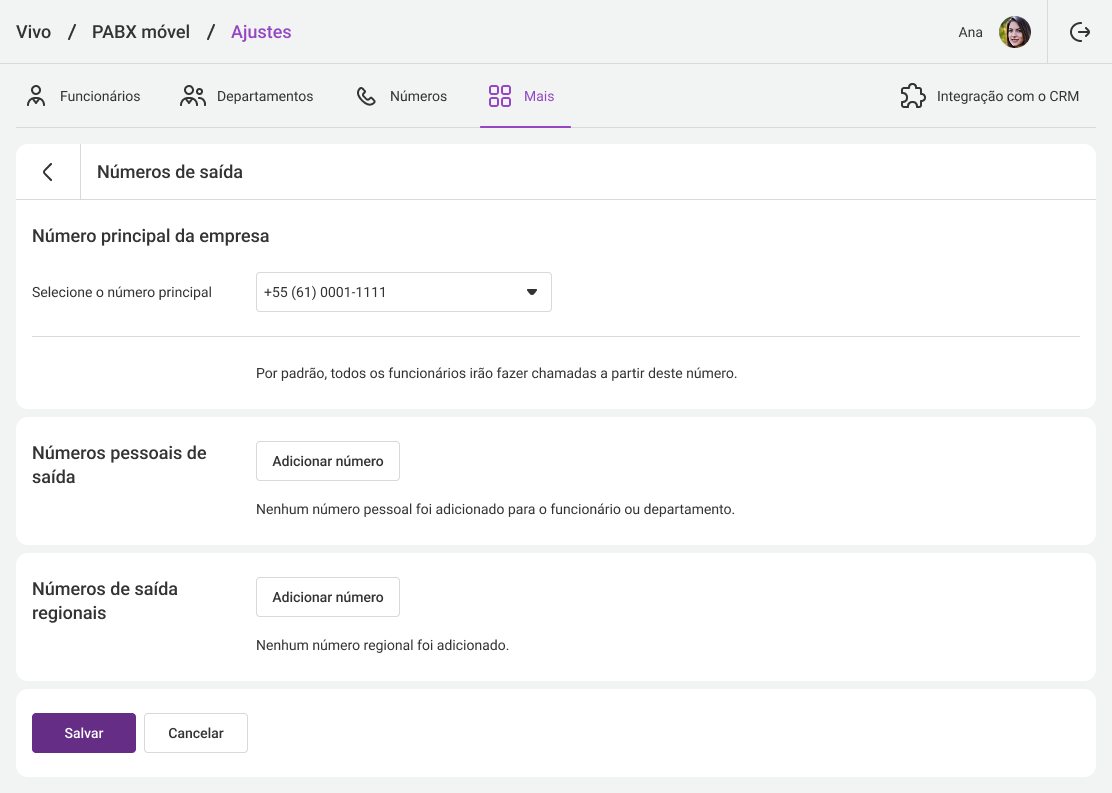Add a number under Números de saída regionais
This screenshot has width=1112, height=793.
tap(328, 597)
